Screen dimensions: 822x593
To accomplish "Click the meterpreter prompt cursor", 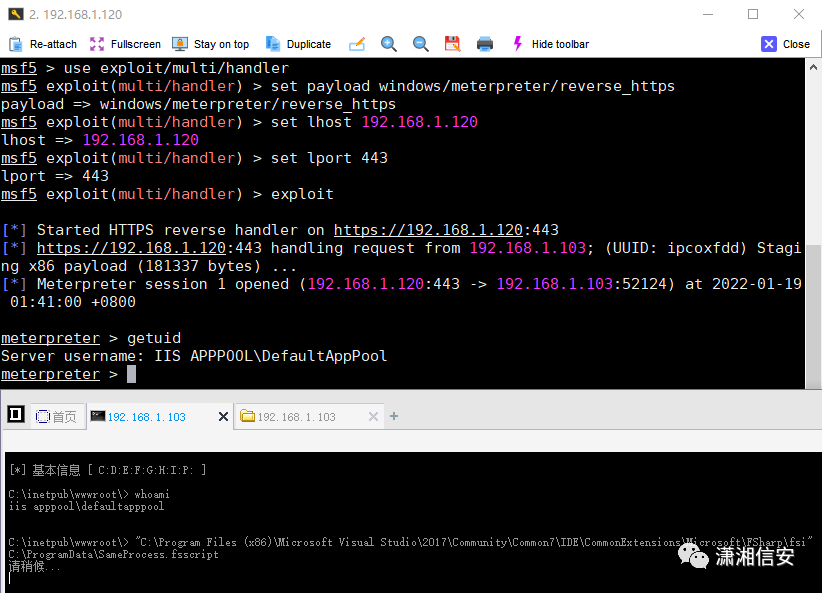I will click(x=131, y=374).
